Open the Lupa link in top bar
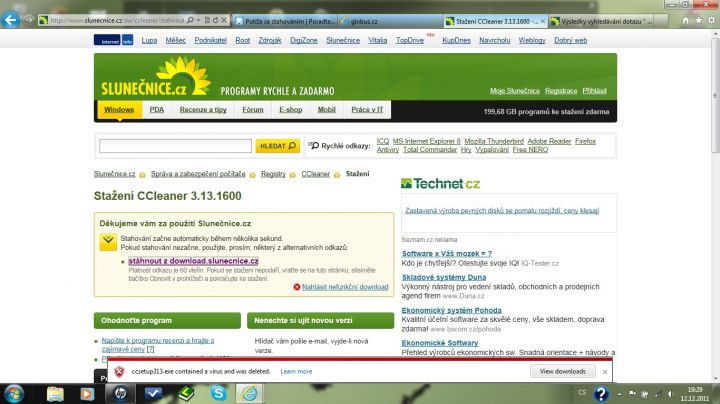This screenshot has height=404, width=720. pos(149,40)
